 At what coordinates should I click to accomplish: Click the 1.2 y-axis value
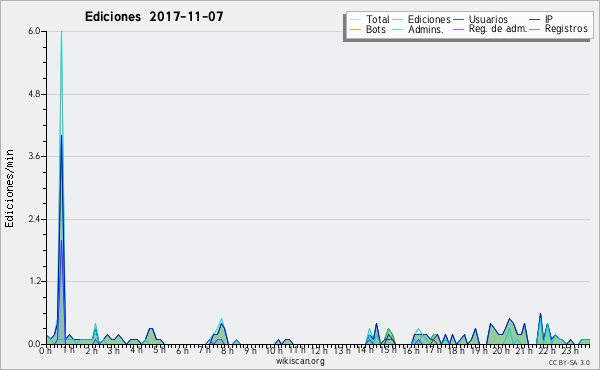coord(34,282)
